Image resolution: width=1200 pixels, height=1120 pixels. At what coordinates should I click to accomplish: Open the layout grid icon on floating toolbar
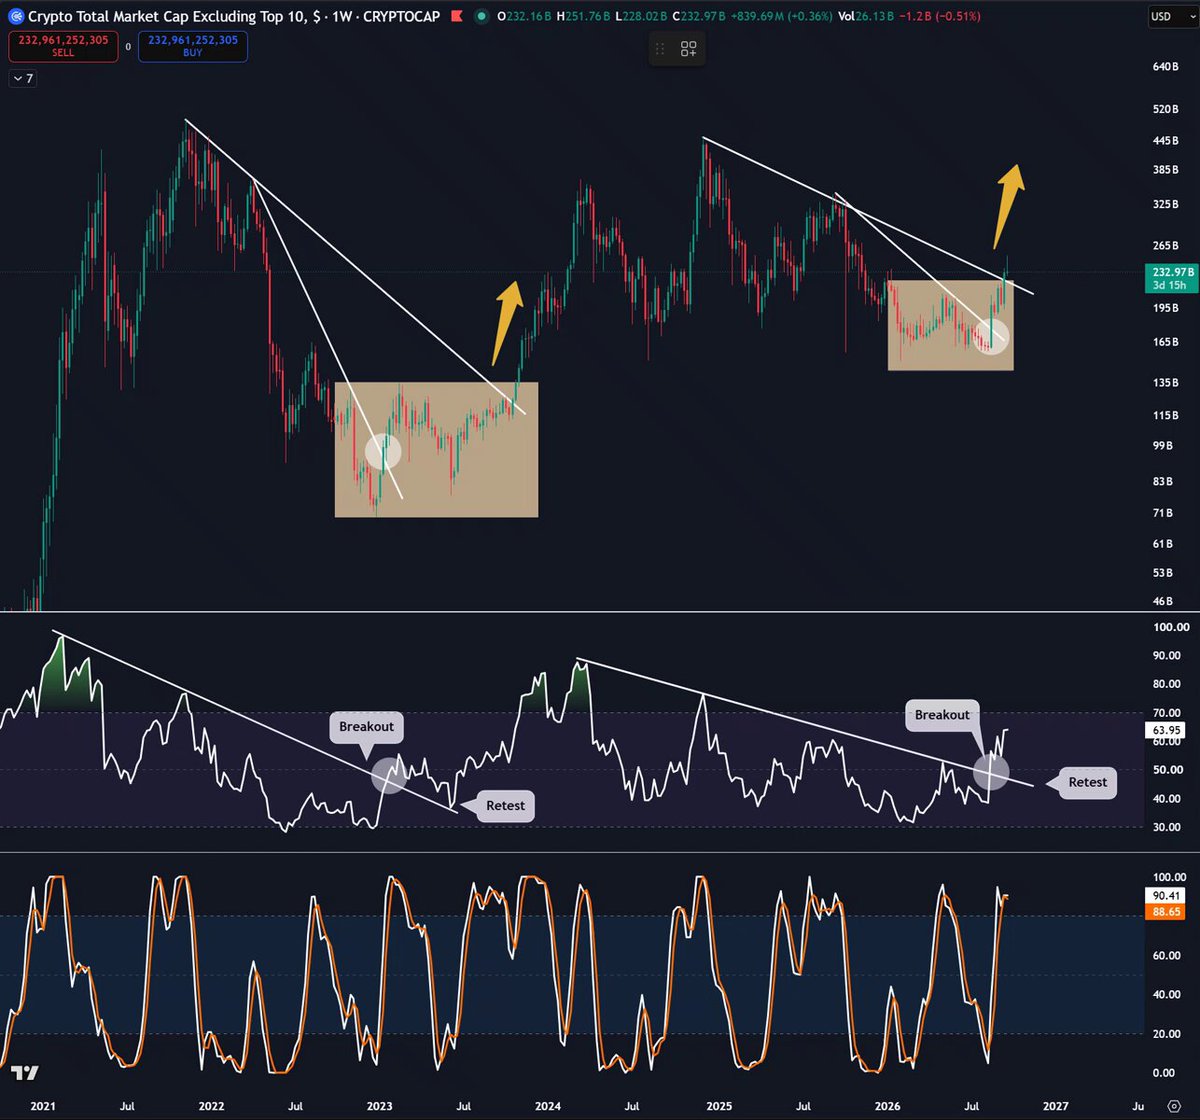point(689,48)
